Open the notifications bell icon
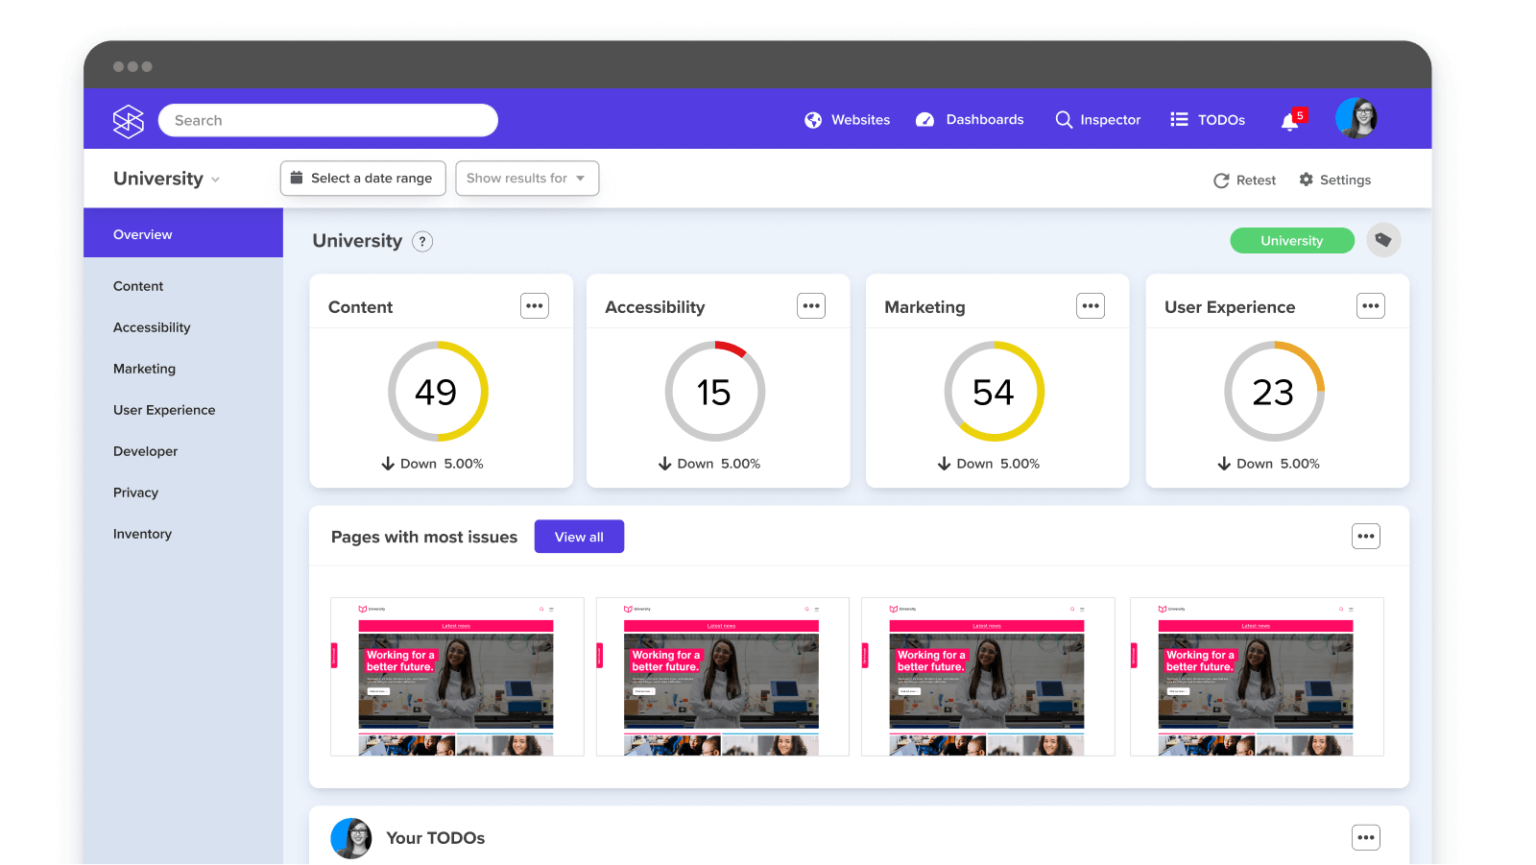This screenshot has width=1536, height=865. click(1290, 121)
